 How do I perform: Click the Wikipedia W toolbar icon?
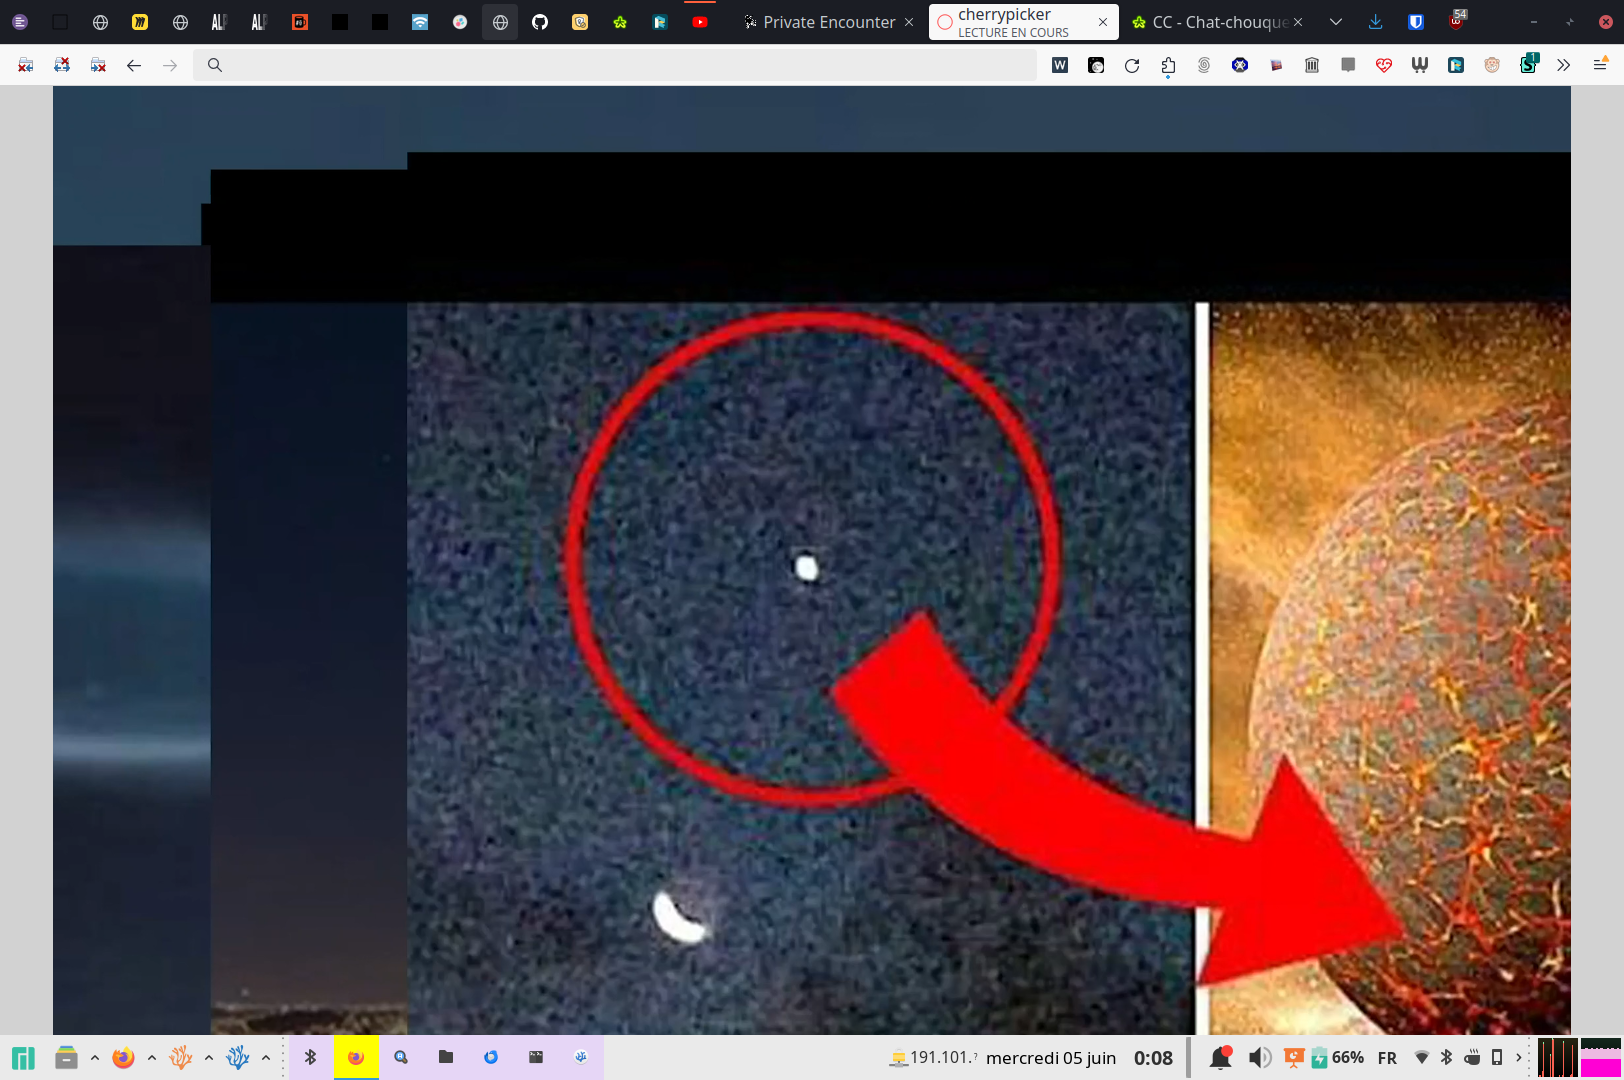(x=1060, y=66)
